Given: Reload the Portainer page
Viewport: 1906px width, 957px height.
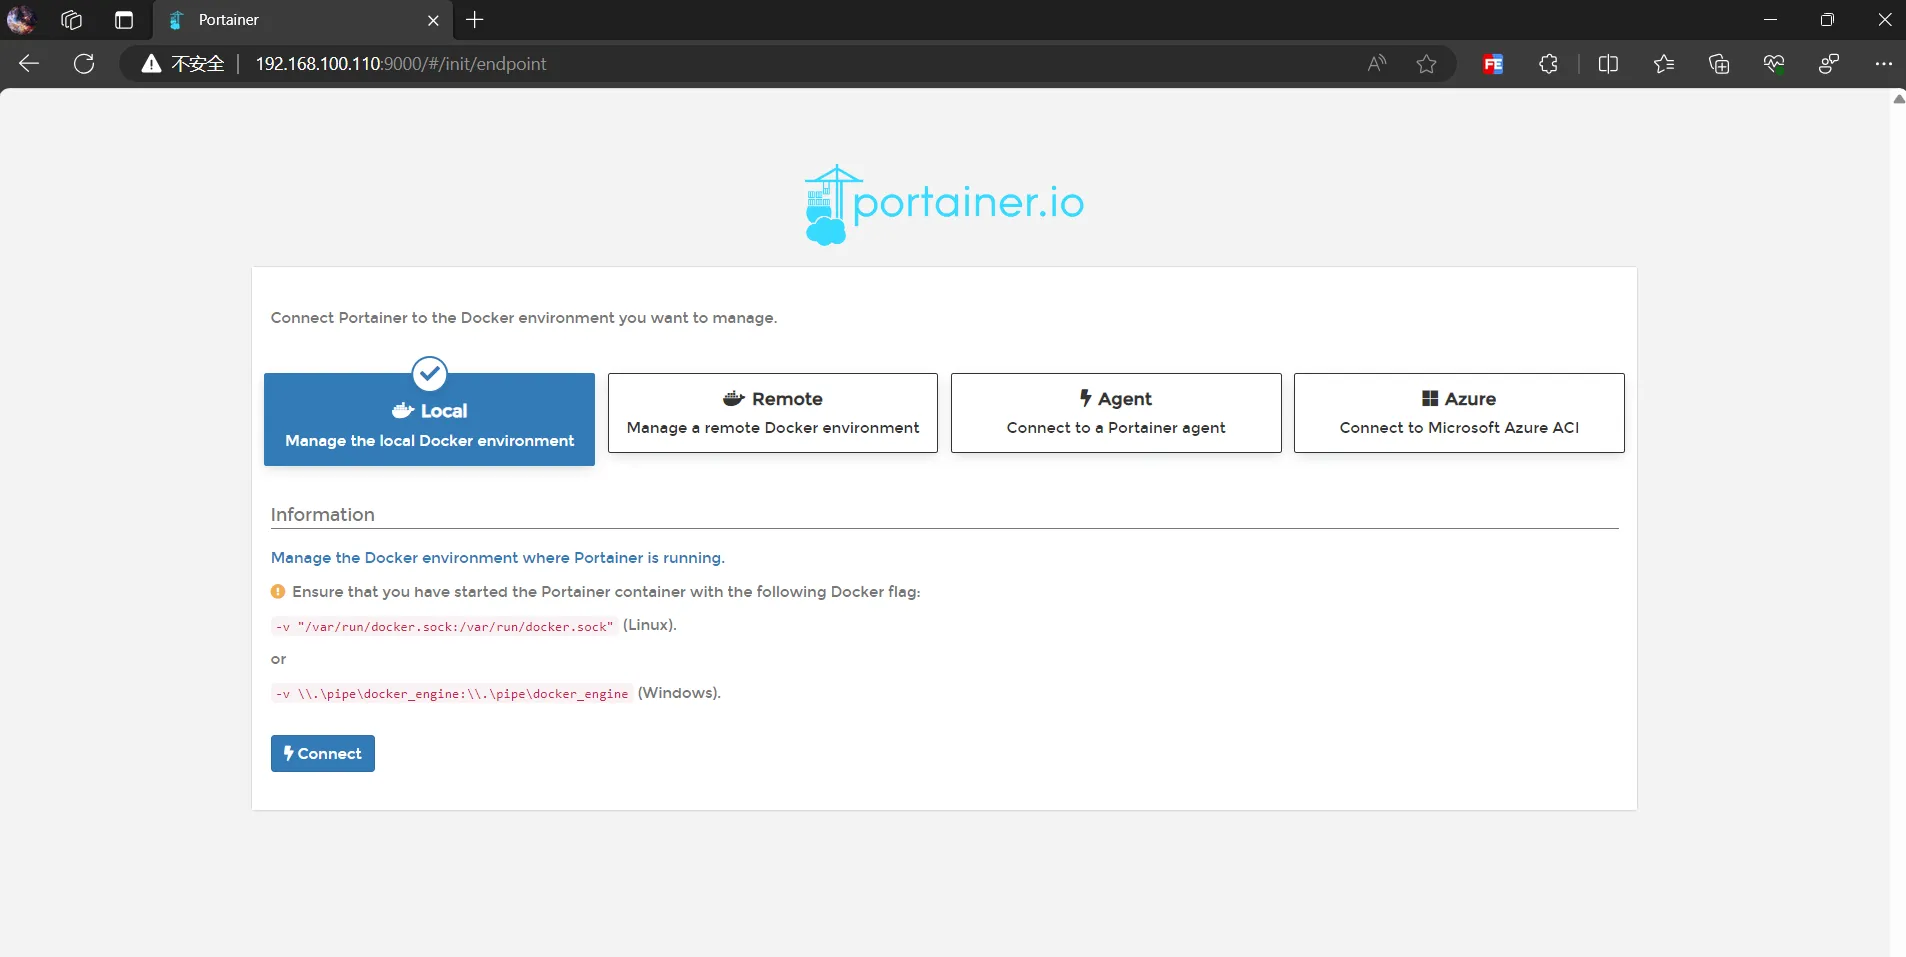Looking at the screenshot, I should click(x=84, y=64).
